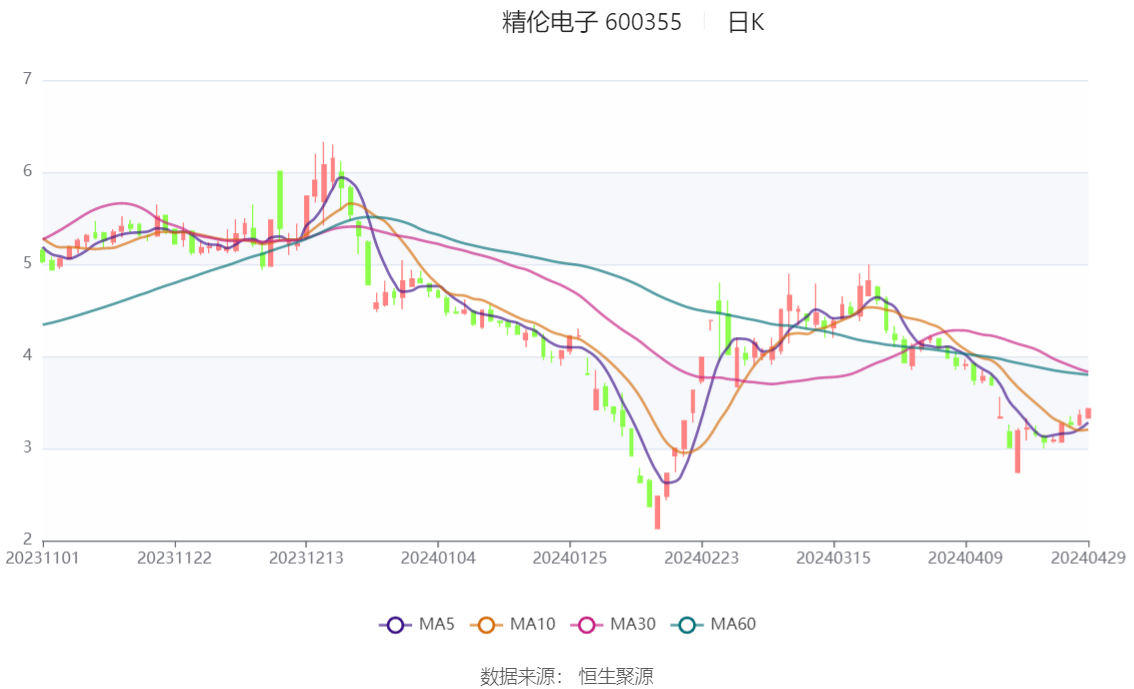
Task: Click the 20240125 x-axis date label
Action: (570, 558)
